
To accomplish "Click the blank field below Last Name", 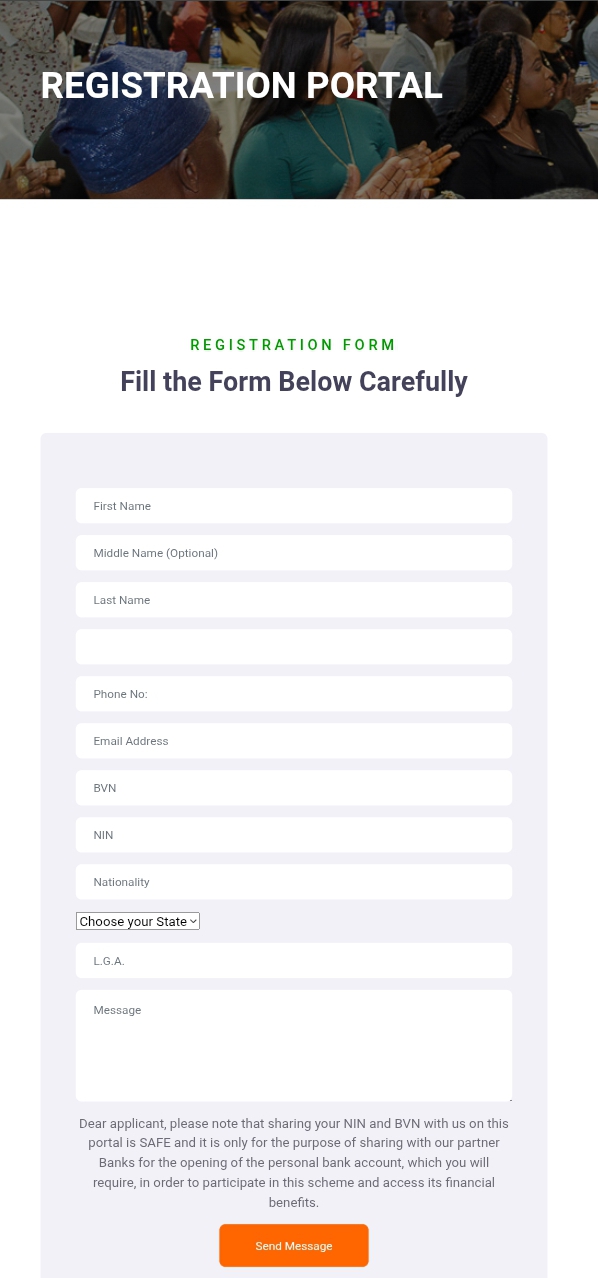I will point(294,647).
